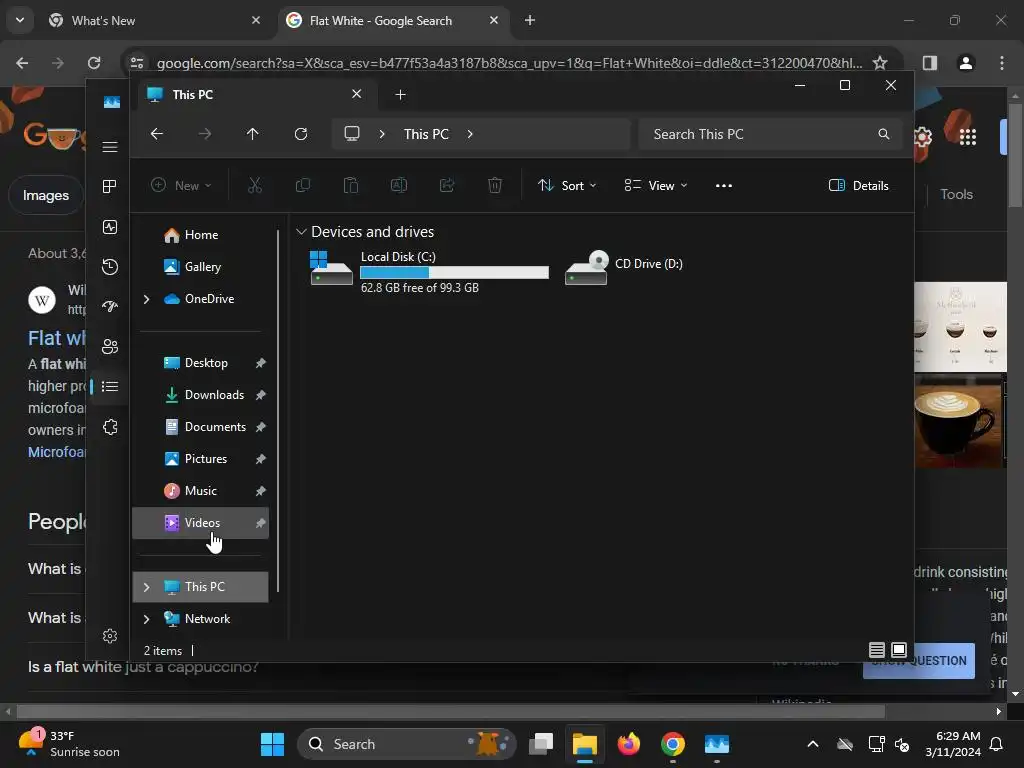Click the Rename icon in Explorer toolbar
The image size is (1024, 768).
point(399,185)
